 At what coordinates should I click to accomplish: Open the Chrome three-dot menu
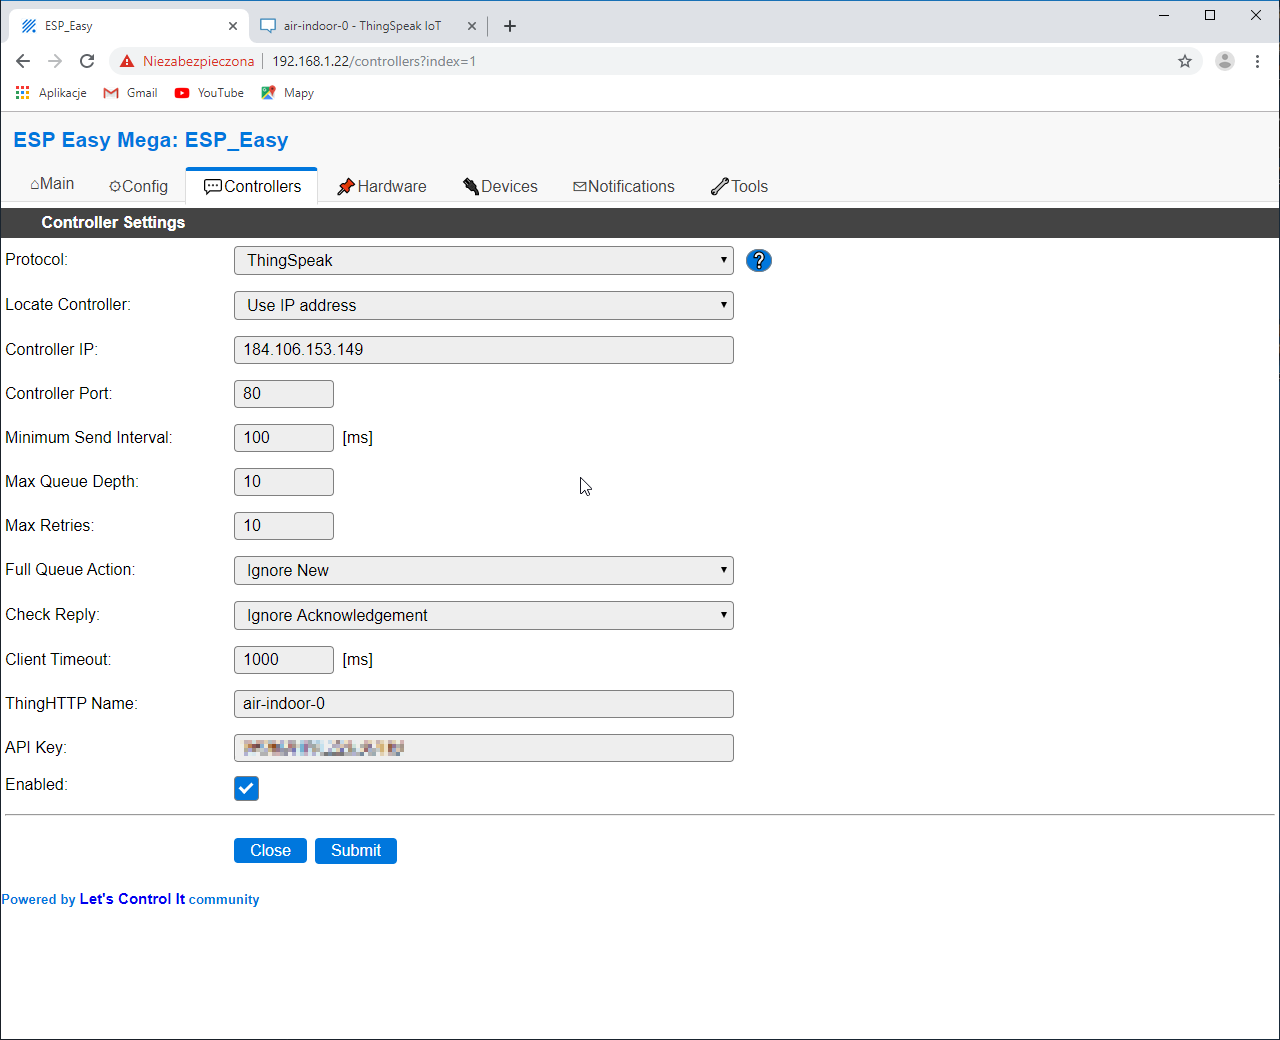(1257, 61)
